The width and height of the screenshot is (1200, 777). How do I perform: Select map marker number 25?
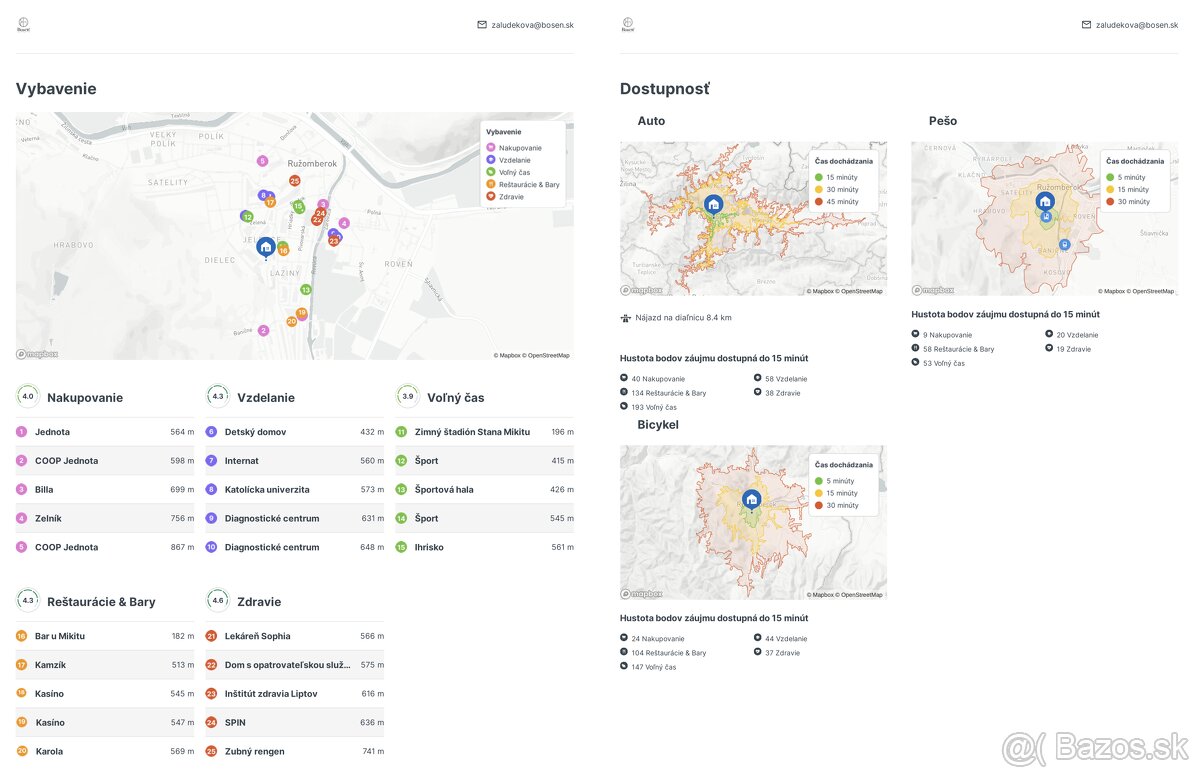coord(294,181)
